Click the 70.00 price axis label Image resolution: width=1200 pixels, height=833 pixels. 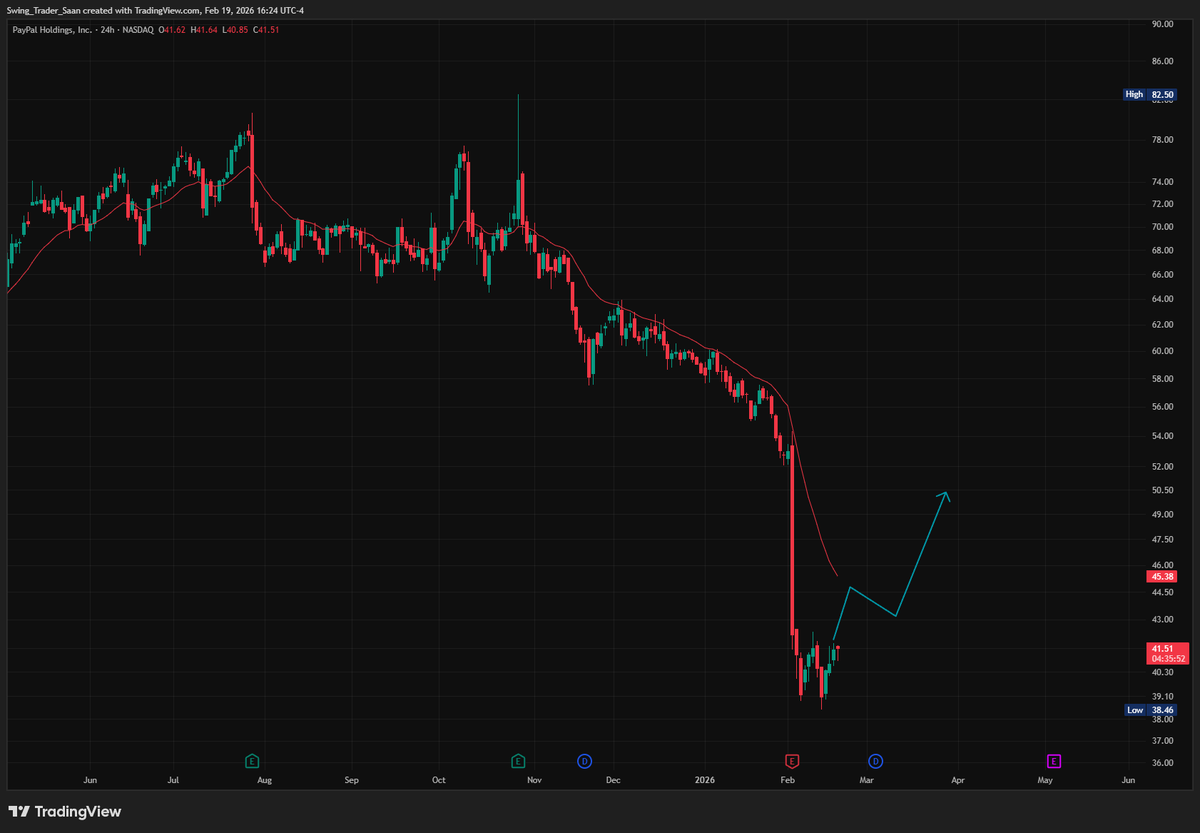(1162, 227)
